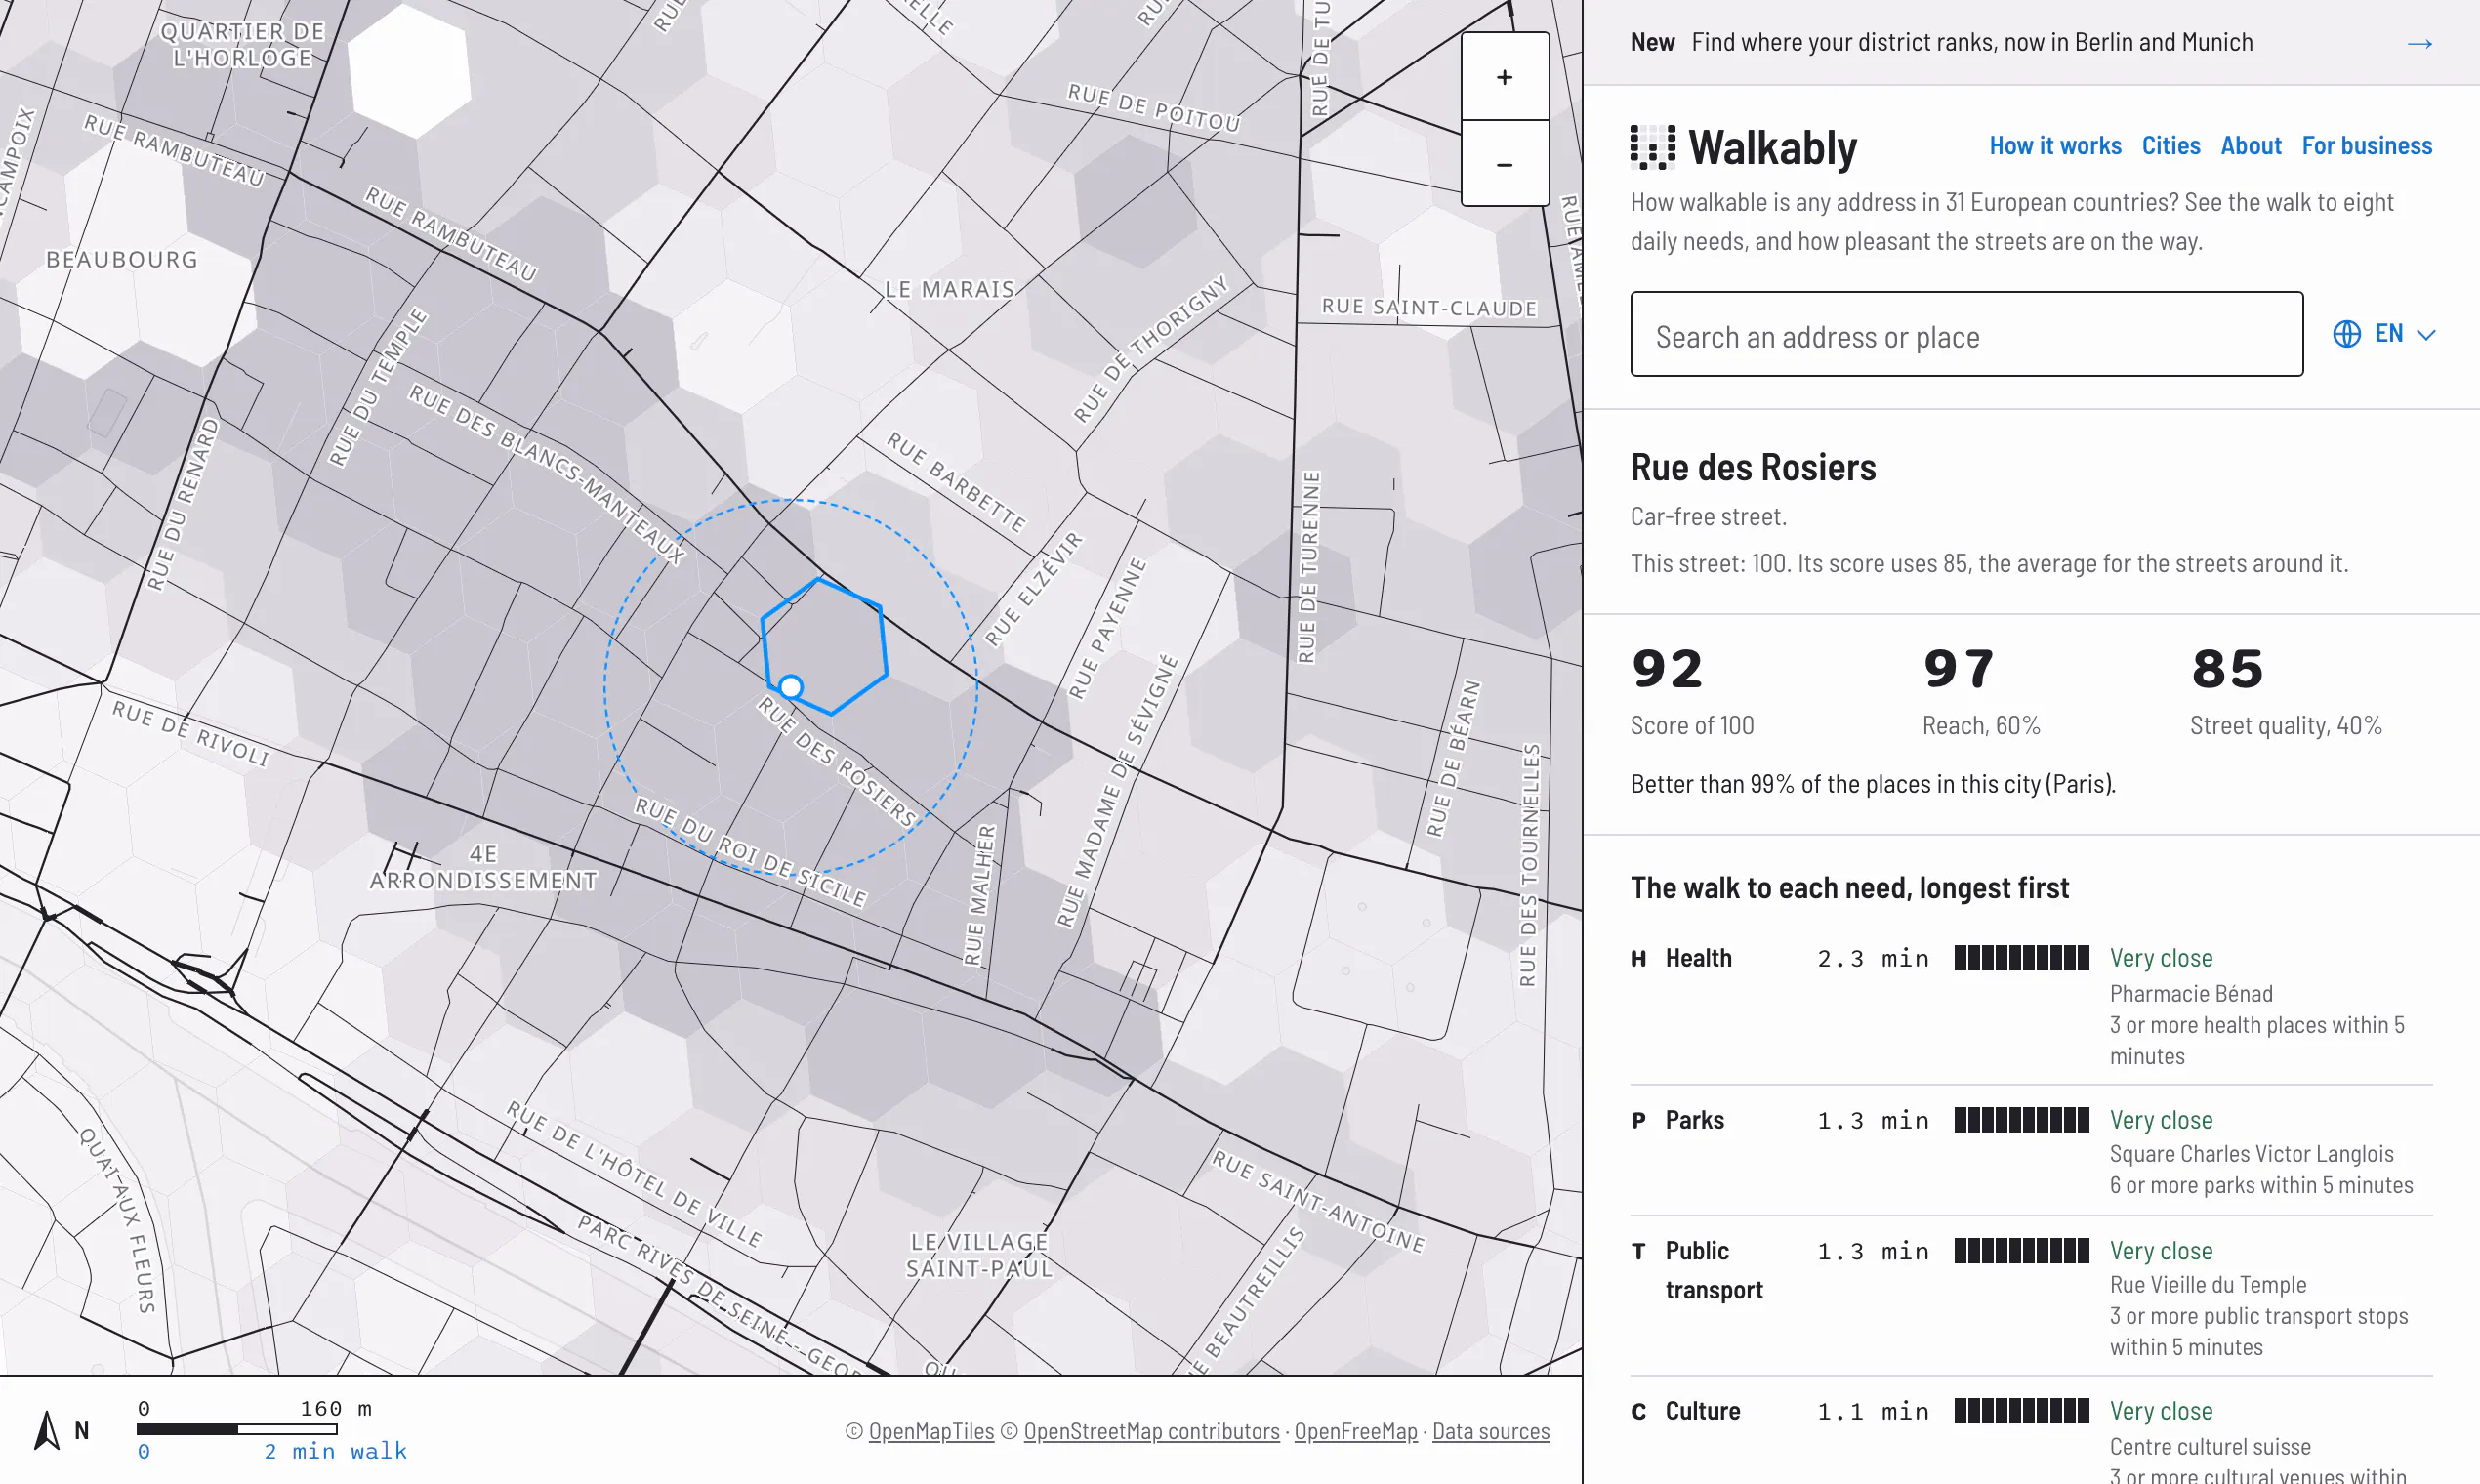Click the Walkably dotted logo icon
This screenshot has height=1484, width=2480.
coord(1652,147)
